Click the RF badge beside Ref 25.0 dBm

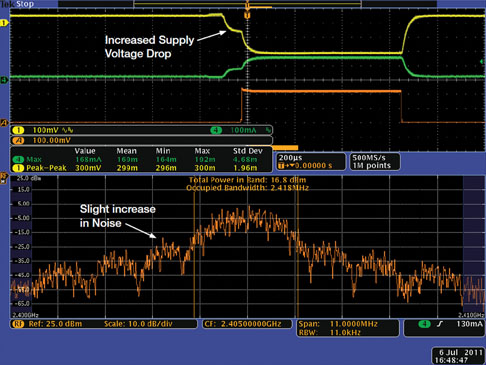click(x=18, y=324)
